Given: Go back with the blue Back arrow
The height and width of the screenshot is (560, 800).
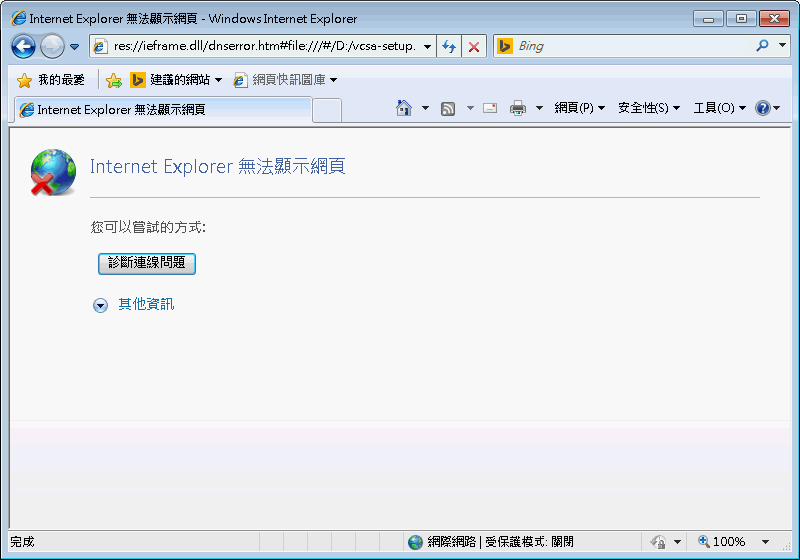Looking at the screenshot, I should [23, 47].
